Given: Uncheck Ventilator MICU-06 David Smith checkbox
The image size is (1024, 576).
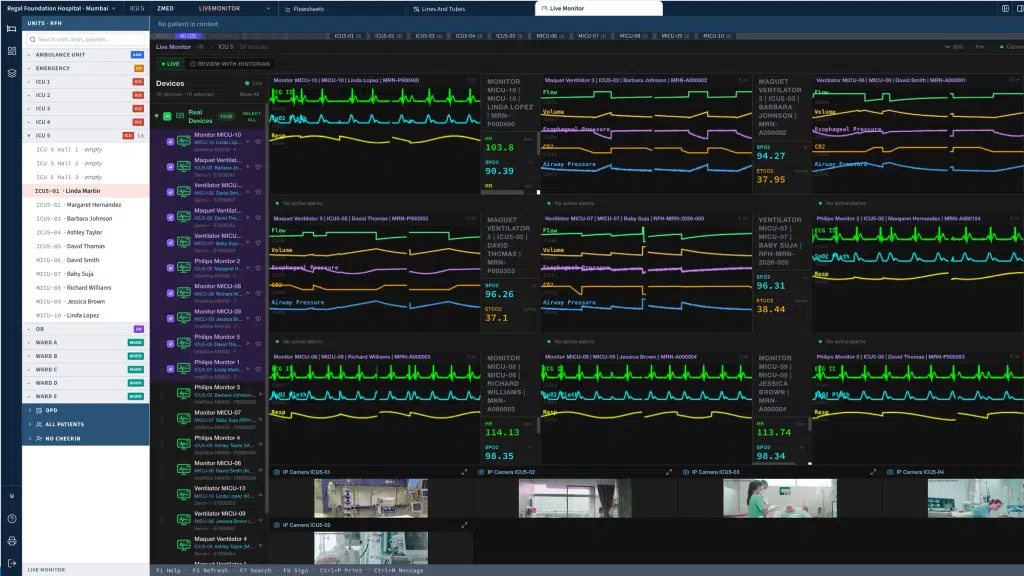Looking at the screenshot, I should click(x=170, y=192).
